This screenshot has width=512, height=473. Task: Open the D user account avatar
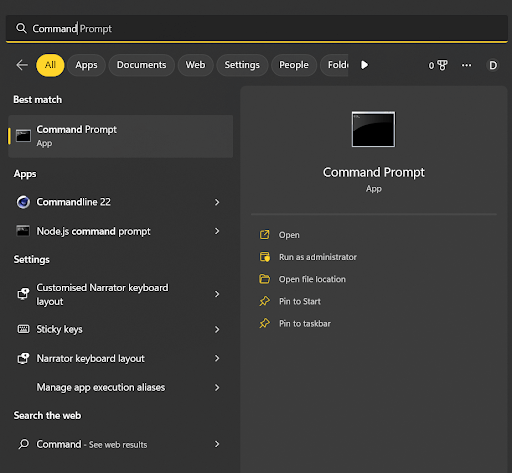click(493, 65)
